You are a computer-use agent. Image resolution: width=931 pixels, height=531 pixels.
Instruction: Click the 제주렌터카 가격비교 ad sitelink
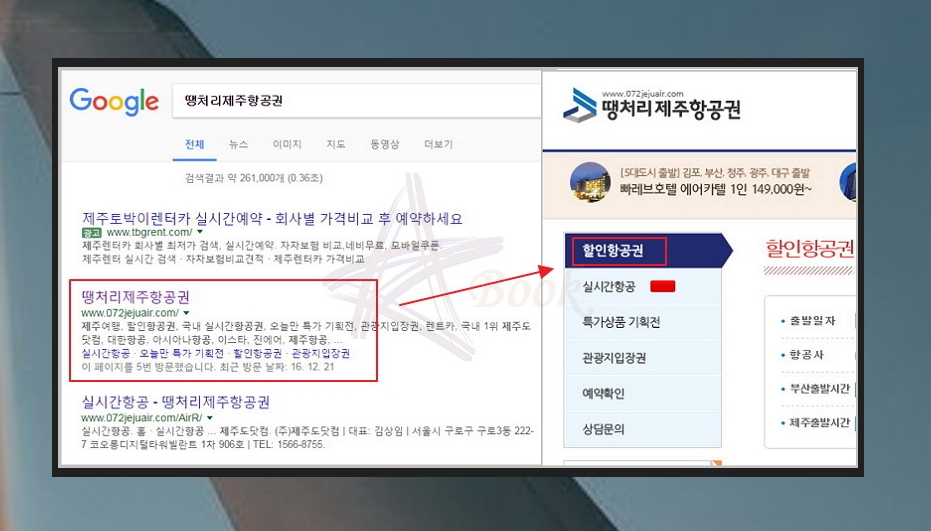pyautogui.click(x=319, y=259)
